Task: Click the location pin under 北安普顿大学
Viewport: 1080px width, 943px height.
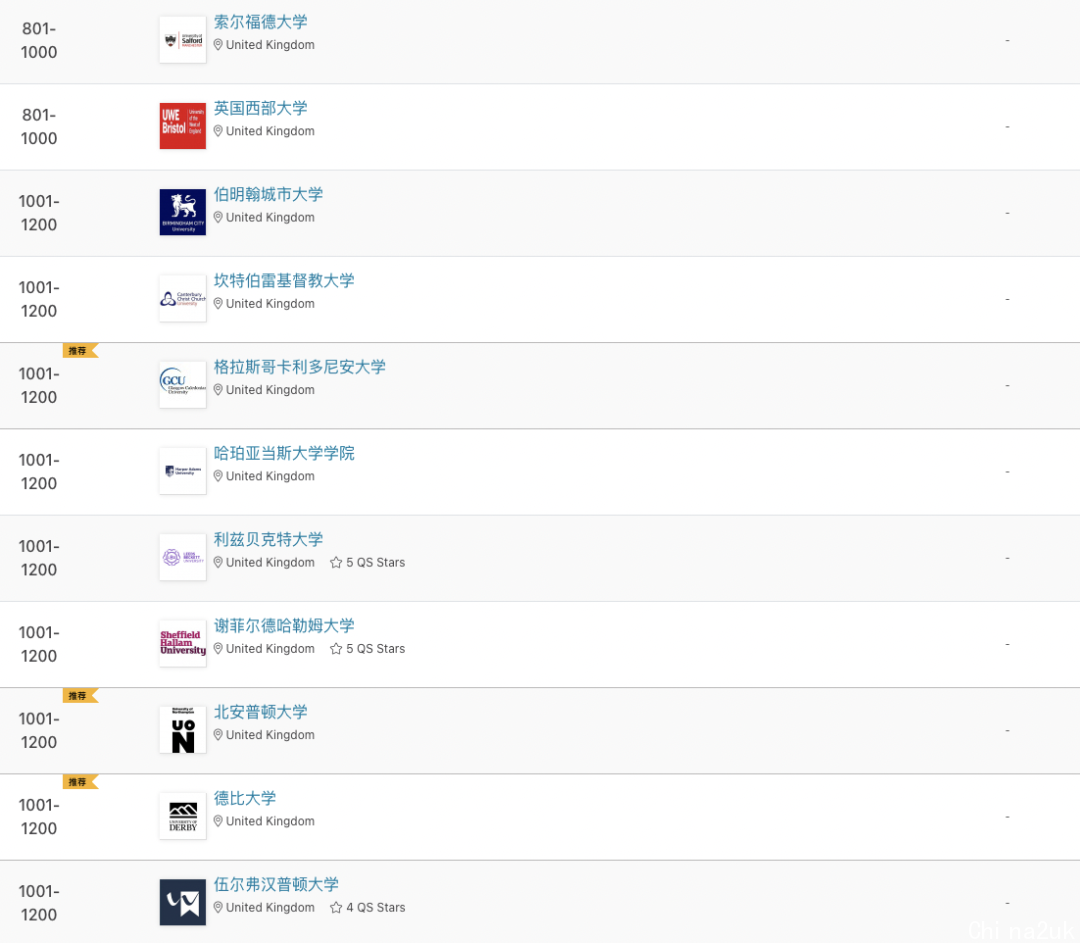Action: tap(218, 735)
